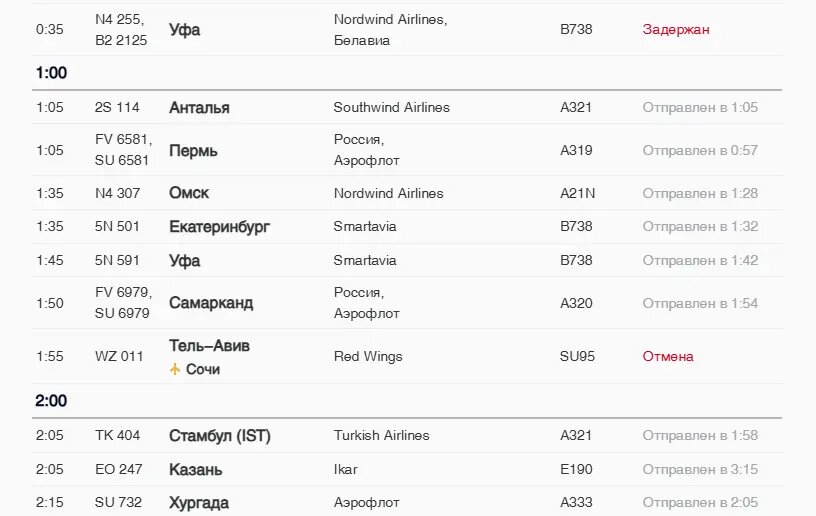Open the Пермь destination link
The height and width of the screenshot is (516, 816).
(193, 150)
